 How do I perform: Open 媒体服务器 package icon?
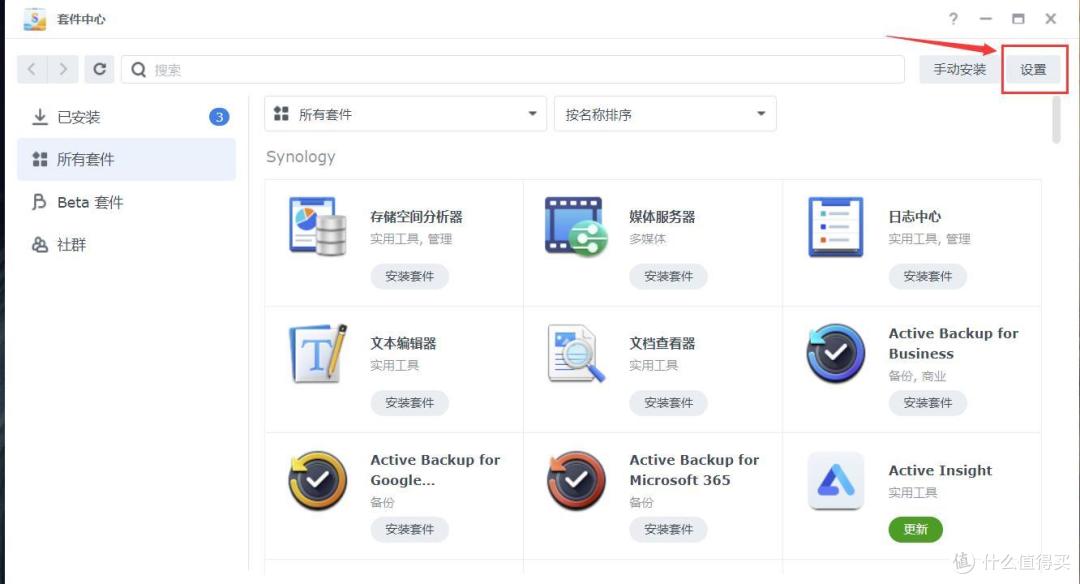click(x=577, y=227)
